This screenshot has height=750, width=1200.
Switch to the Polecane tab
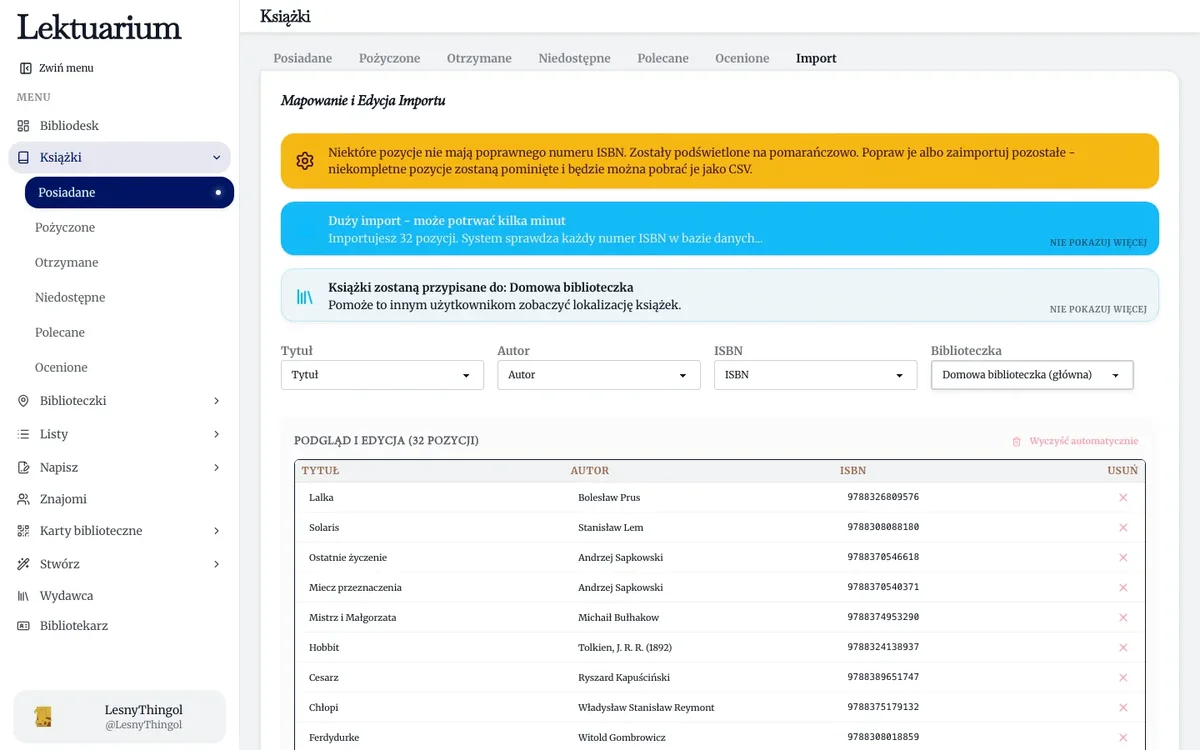click(663, 58)
